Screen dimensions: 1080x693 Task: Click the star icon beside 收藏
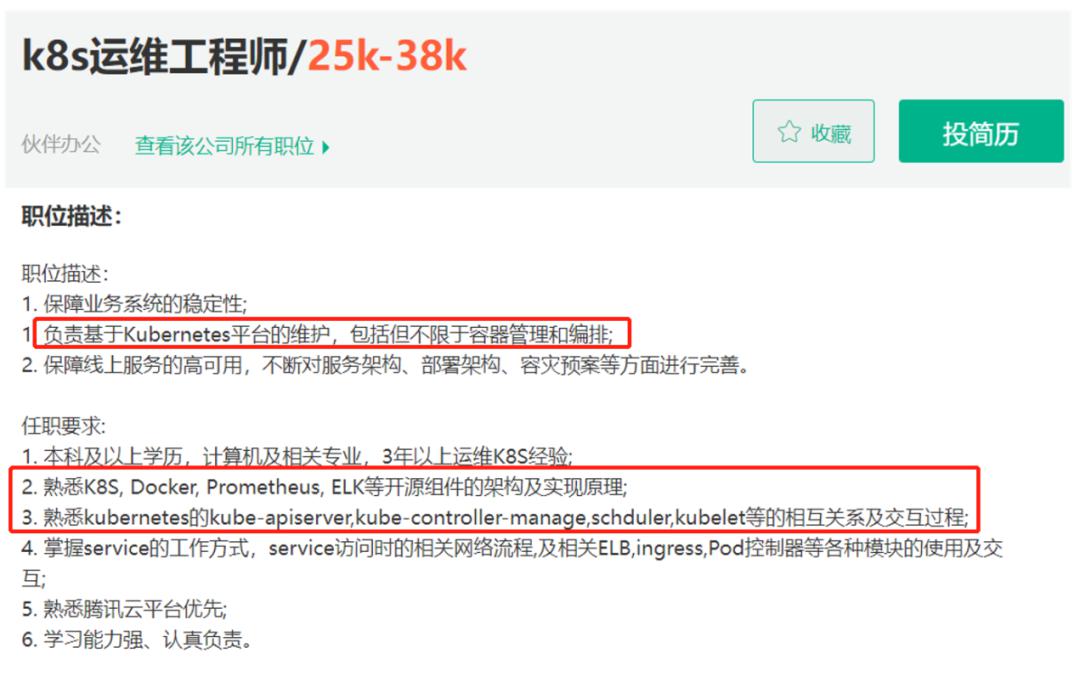(789, 132)
